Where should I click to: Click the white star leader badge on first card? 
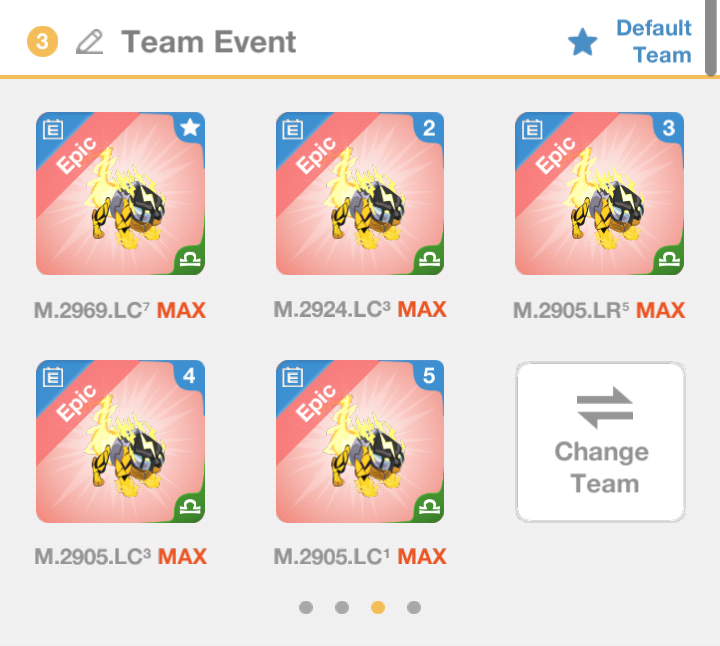click(190, 127)
